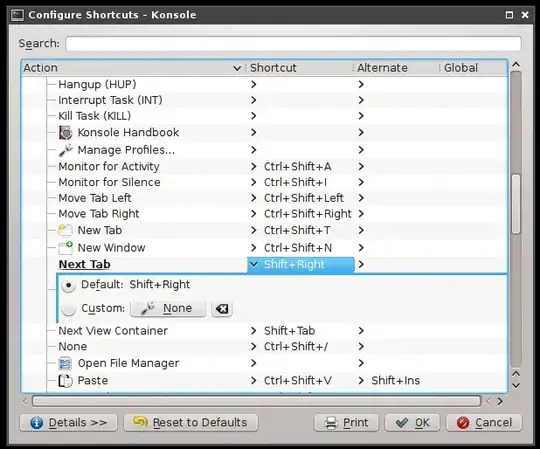Click the horizontal scrollbar thumb
The height and width of the screenshot is (449, 540).
[x=256, y=401]
